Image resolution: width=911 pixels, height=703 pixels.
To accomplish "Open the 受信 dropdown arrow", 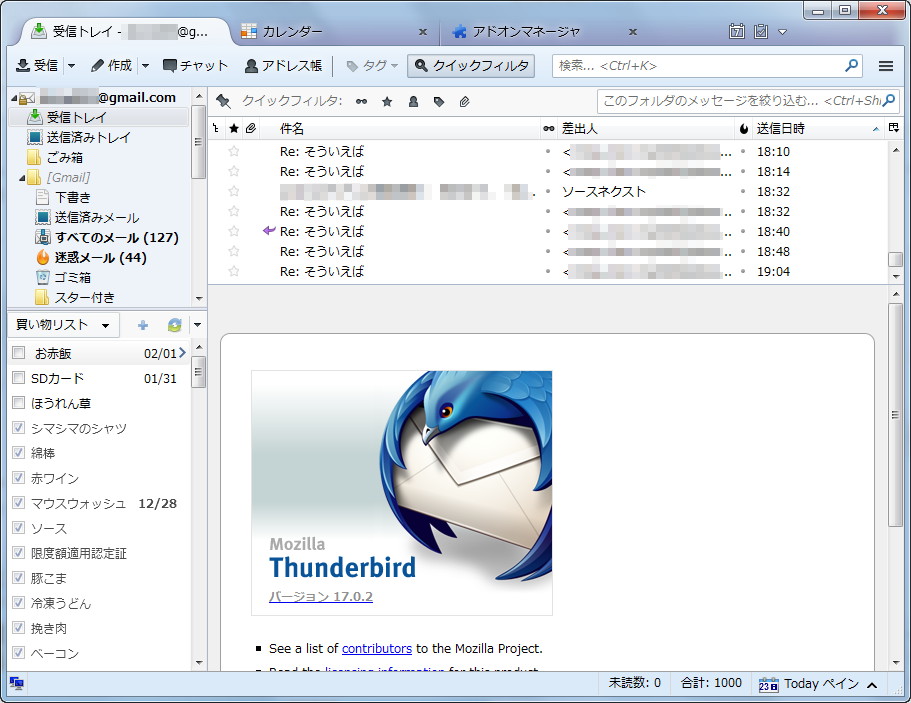I will pos(71,66).
